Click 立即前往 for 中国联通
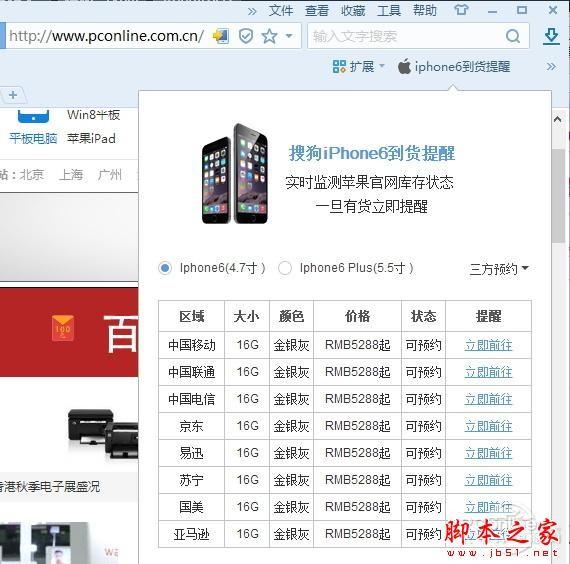 (x=488, y=372)
